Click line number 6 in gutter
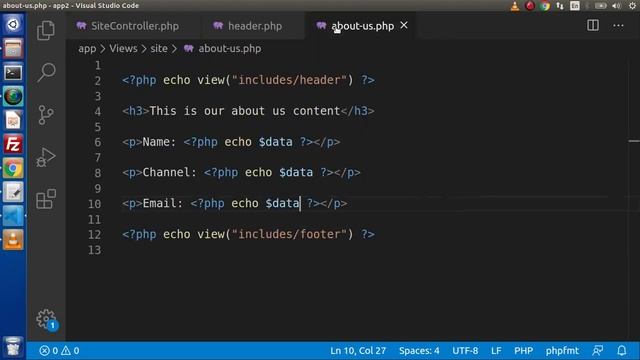 [x=98, y=142]
